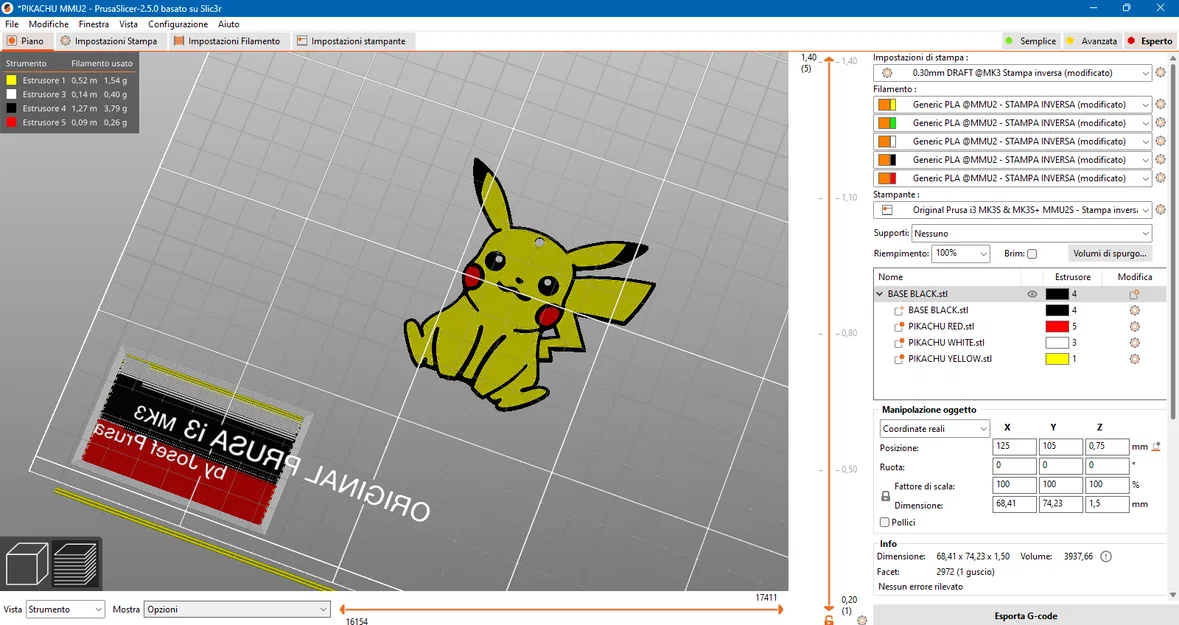Switch to Impostazioni Filamento tab
Image resolution: width=1179 pixels, height=625 pixels.
click(227, 41)
